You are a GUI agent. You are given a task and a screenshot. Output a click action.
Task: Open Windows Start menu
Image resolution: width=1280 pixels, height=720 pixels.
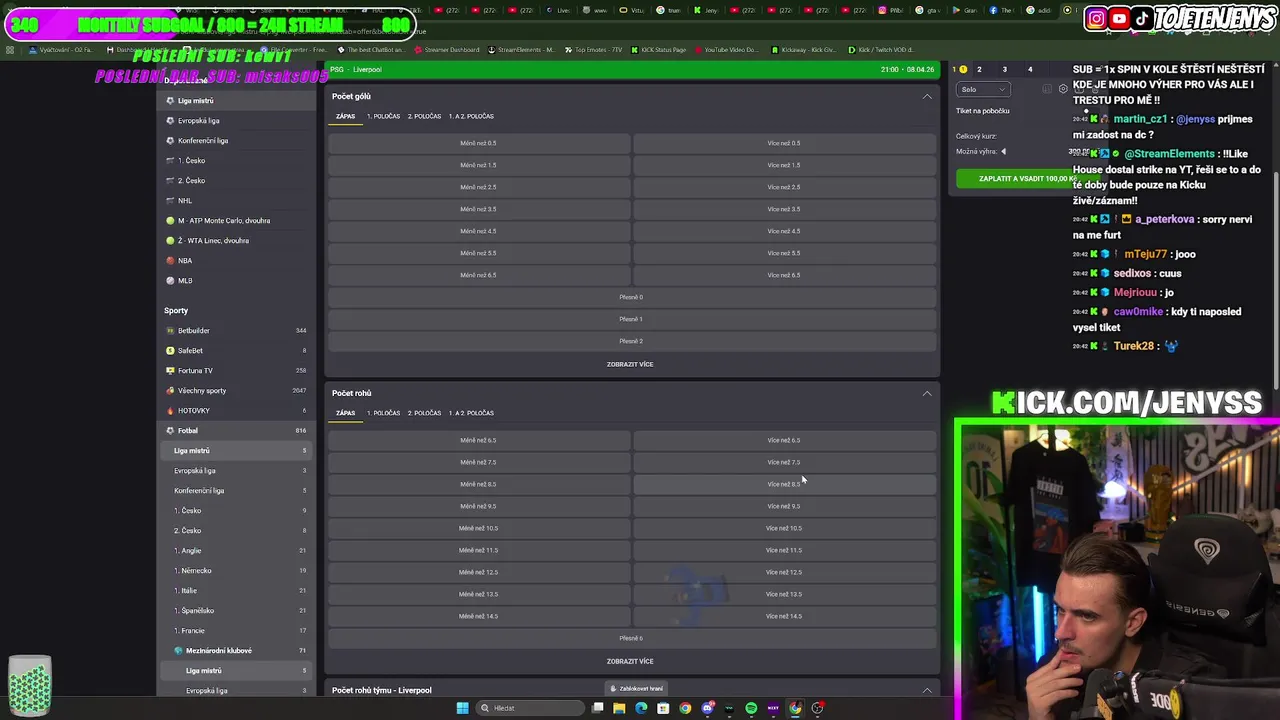(x=462, y=708)
